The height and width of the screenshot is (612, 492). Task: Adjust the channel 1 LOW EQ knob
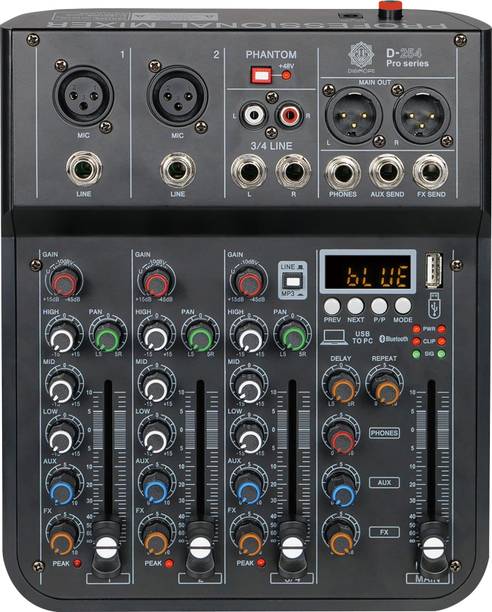[62, 438]
